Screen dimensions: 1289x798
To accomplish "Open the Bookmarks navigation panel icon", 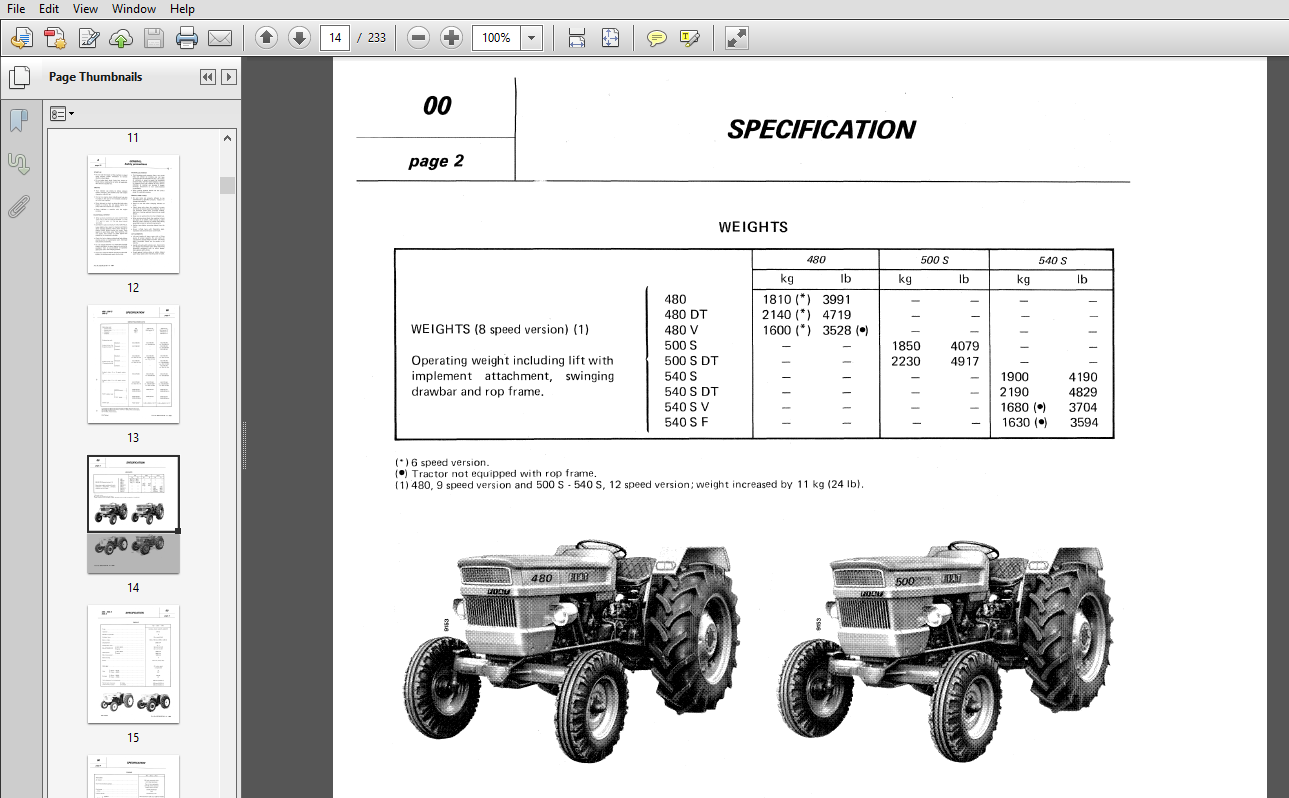I will [18, 121].
